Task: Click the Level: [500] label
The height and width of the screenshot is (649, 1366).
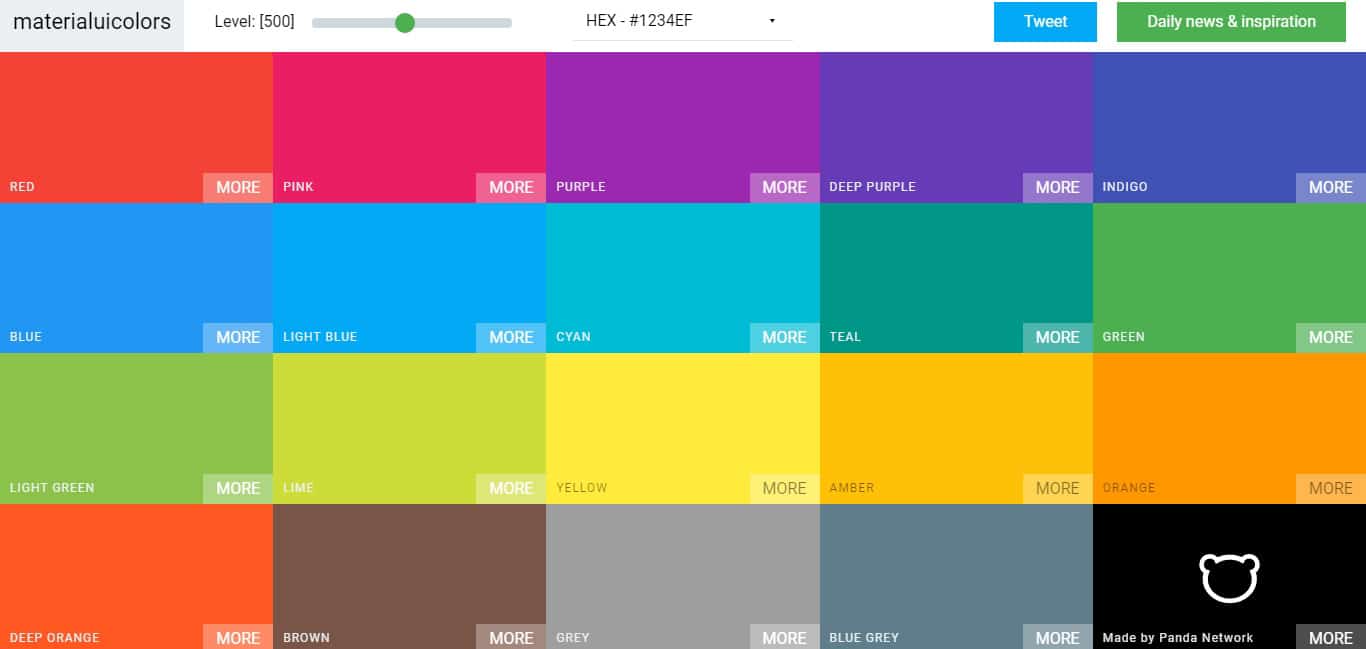Action: (255, 21)
